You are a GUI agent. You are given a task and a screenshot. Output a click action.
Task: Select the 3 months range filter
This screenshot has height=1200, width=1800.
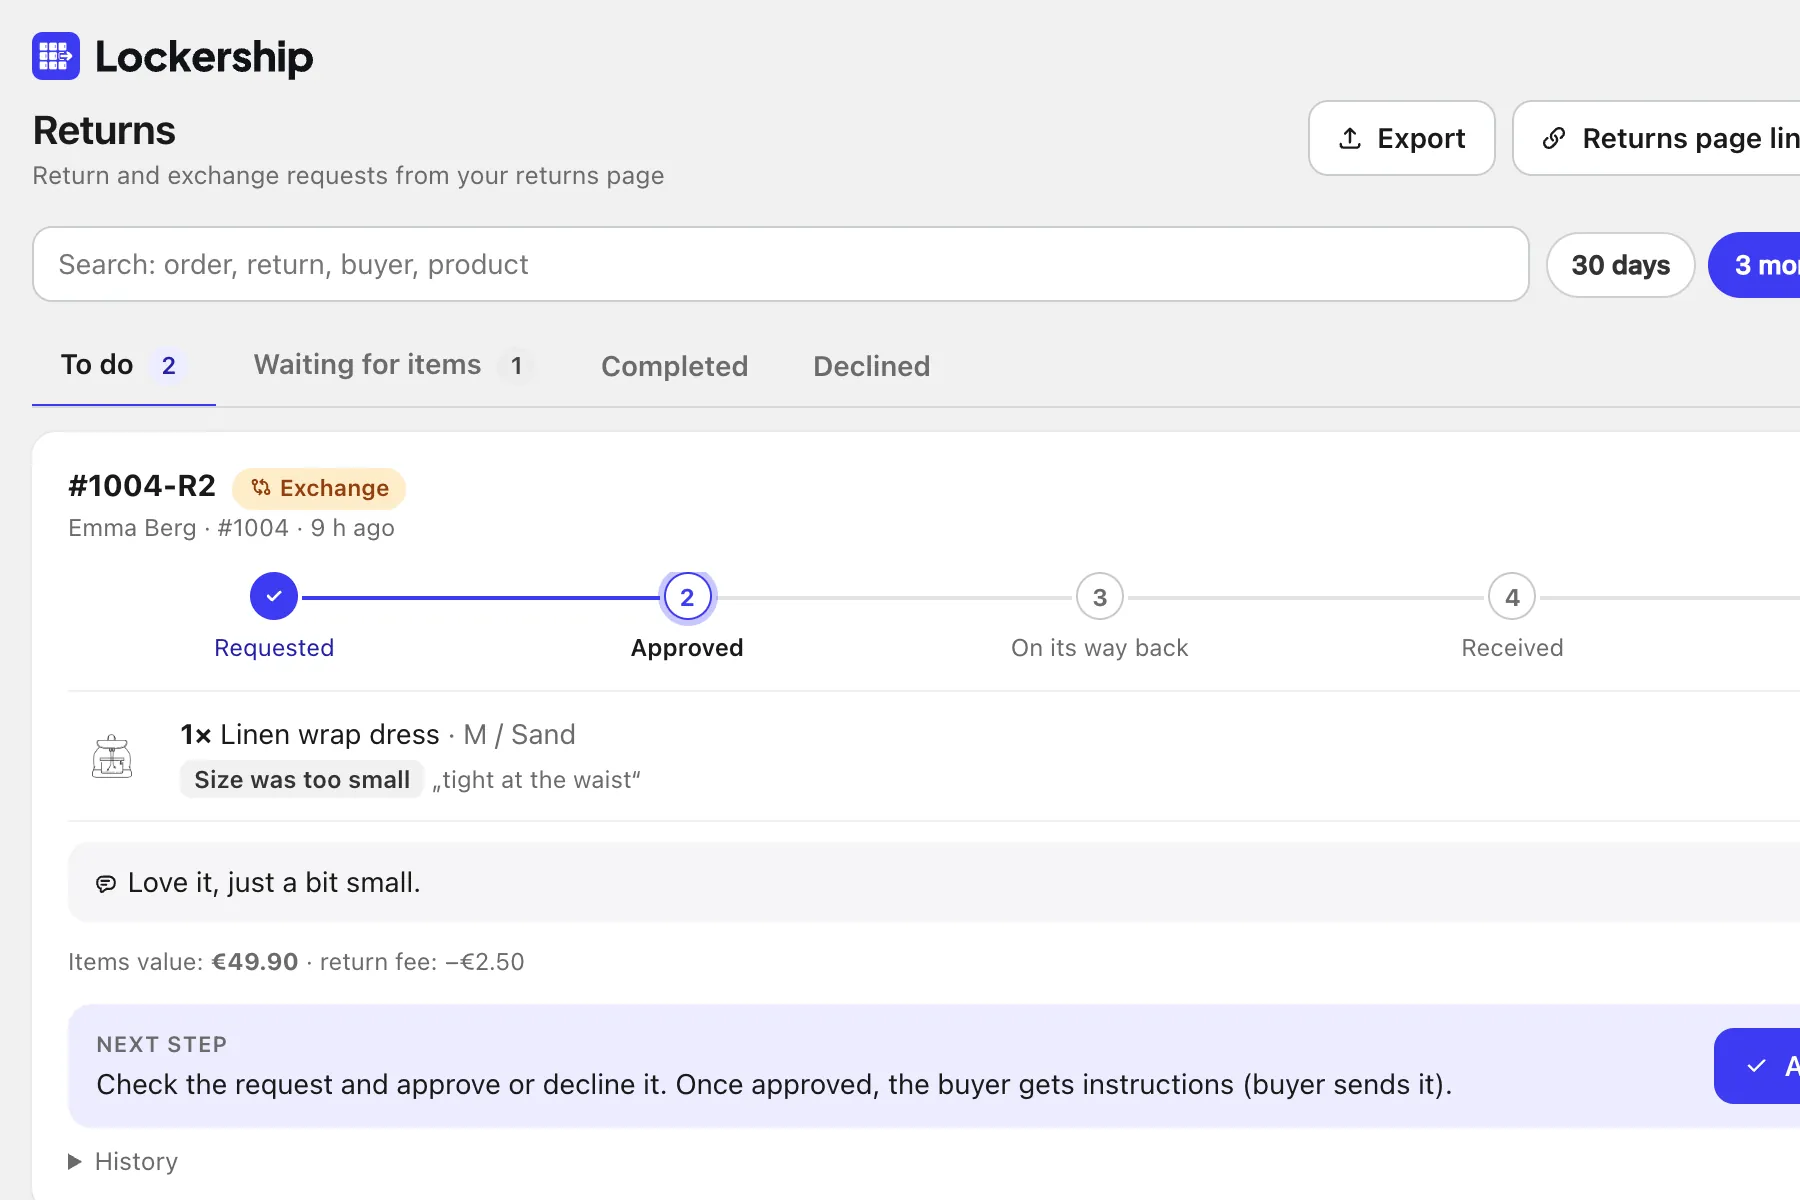coord(1755,265)
